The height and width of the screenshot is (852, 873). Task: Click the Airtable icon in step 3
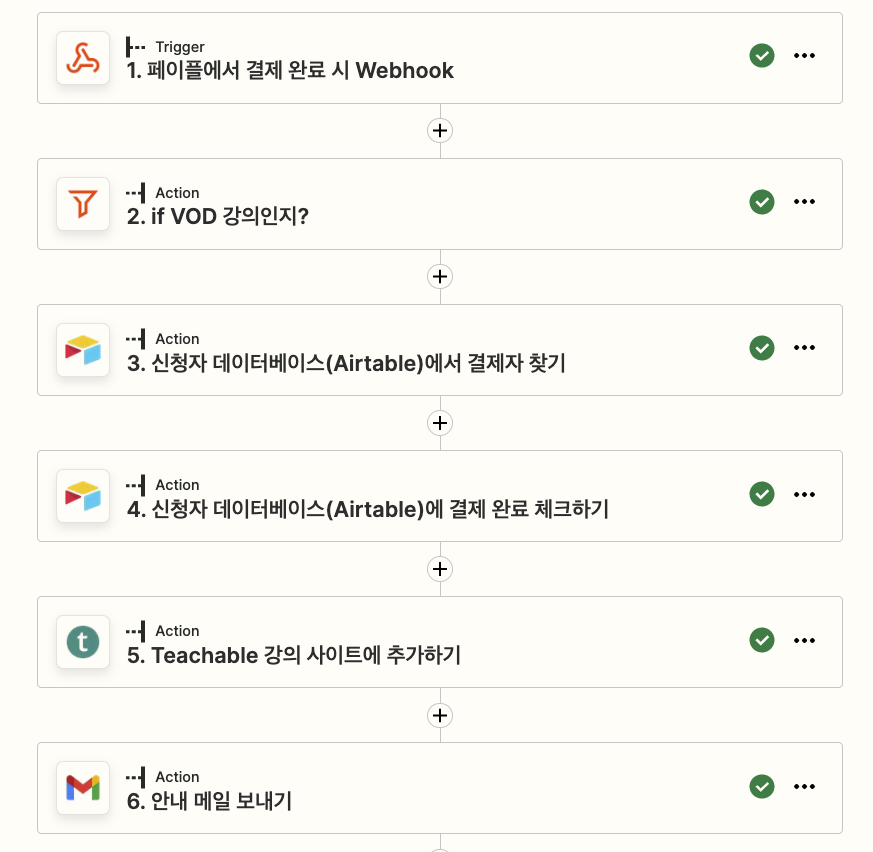83,350
